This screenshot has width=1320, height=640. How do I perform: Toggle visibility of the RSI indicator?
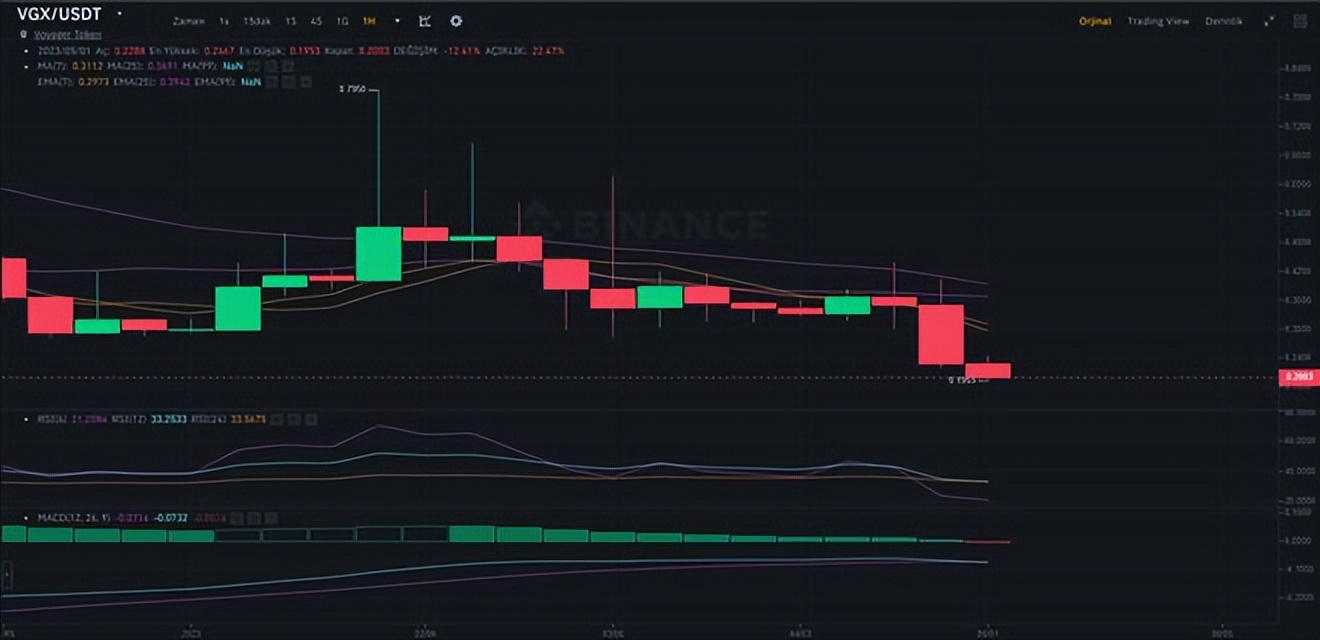click(x=277, y=420)
